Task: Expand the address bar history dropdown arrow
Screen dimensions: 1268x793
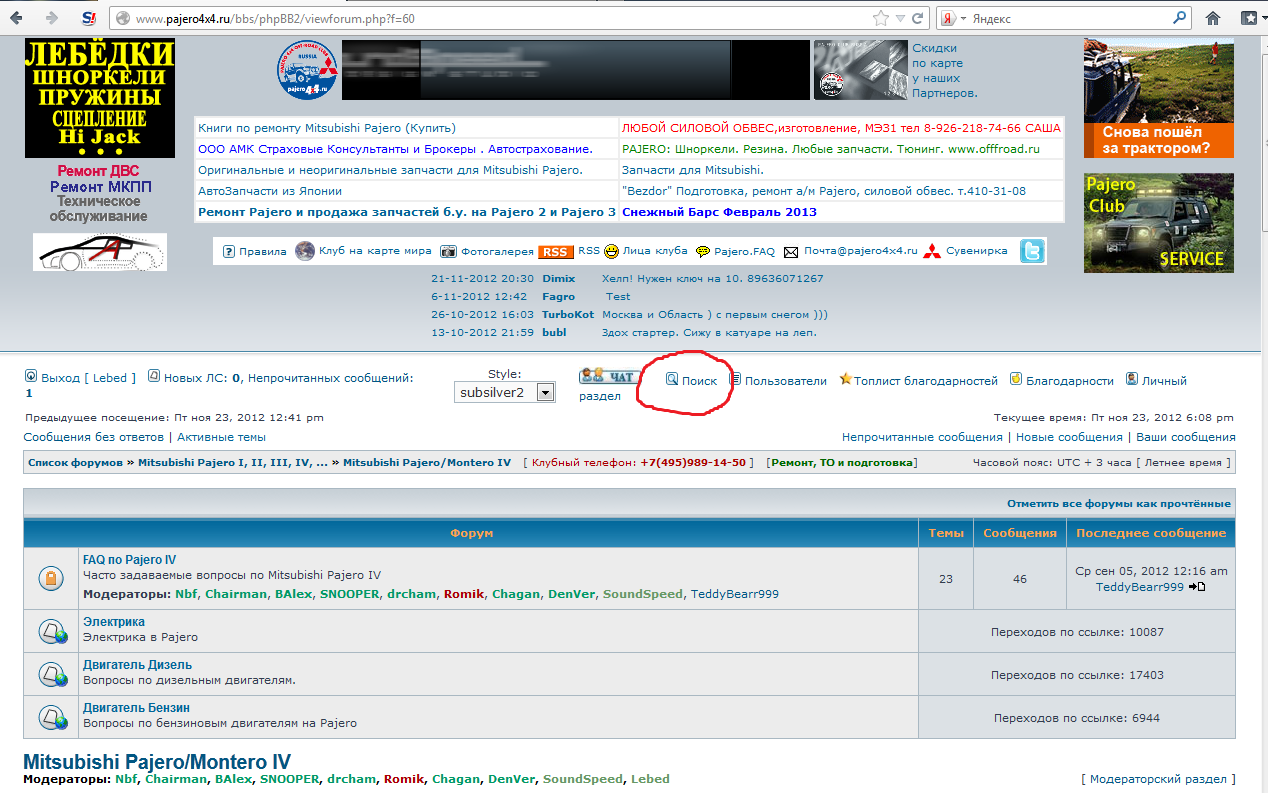Action: click(x=901, y=18)
